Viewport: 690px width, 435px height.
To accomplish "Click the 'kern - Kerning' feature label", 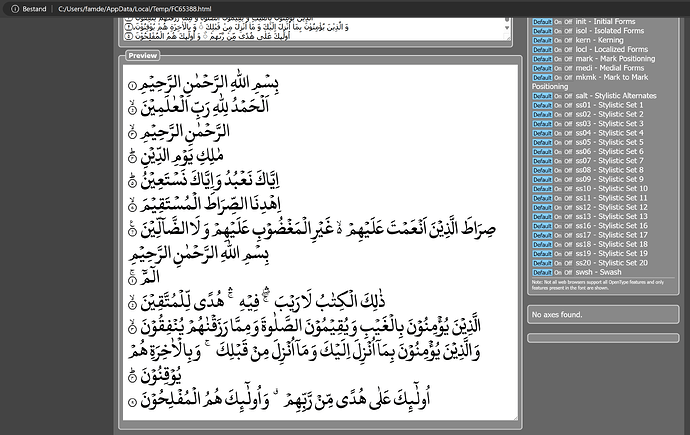I will [599, 40].
